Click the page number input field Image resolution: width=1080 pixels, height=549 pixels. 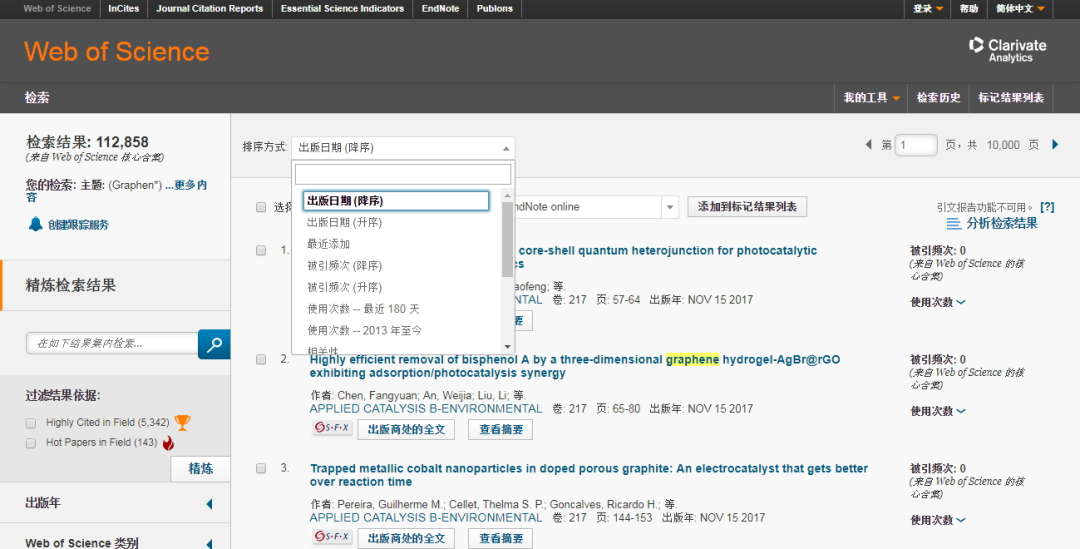(x=916, y=145)
